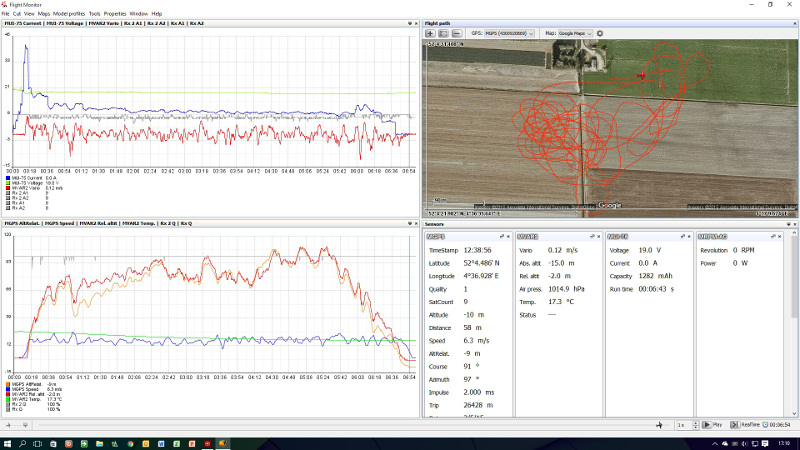The image size is (800, 450).
Task: Open the Properties menu
Action: coord(115,14)
